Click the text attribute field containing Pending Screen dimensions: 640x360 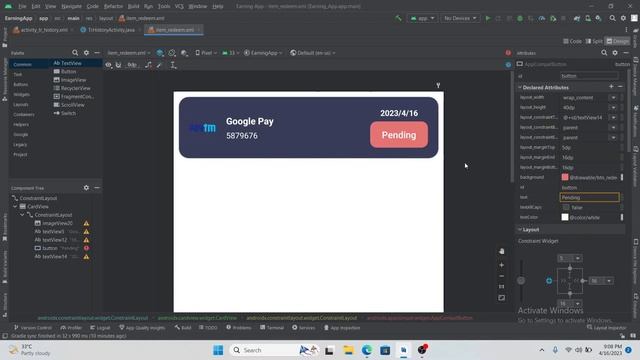tap(589, 198)
